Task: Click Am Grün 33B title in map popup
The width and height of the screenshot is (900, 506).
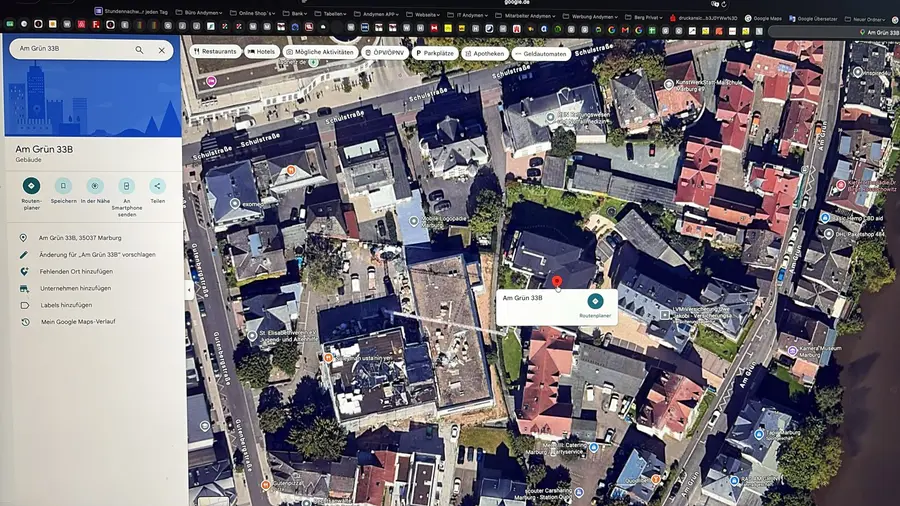Action: click(x=522, y=298)
